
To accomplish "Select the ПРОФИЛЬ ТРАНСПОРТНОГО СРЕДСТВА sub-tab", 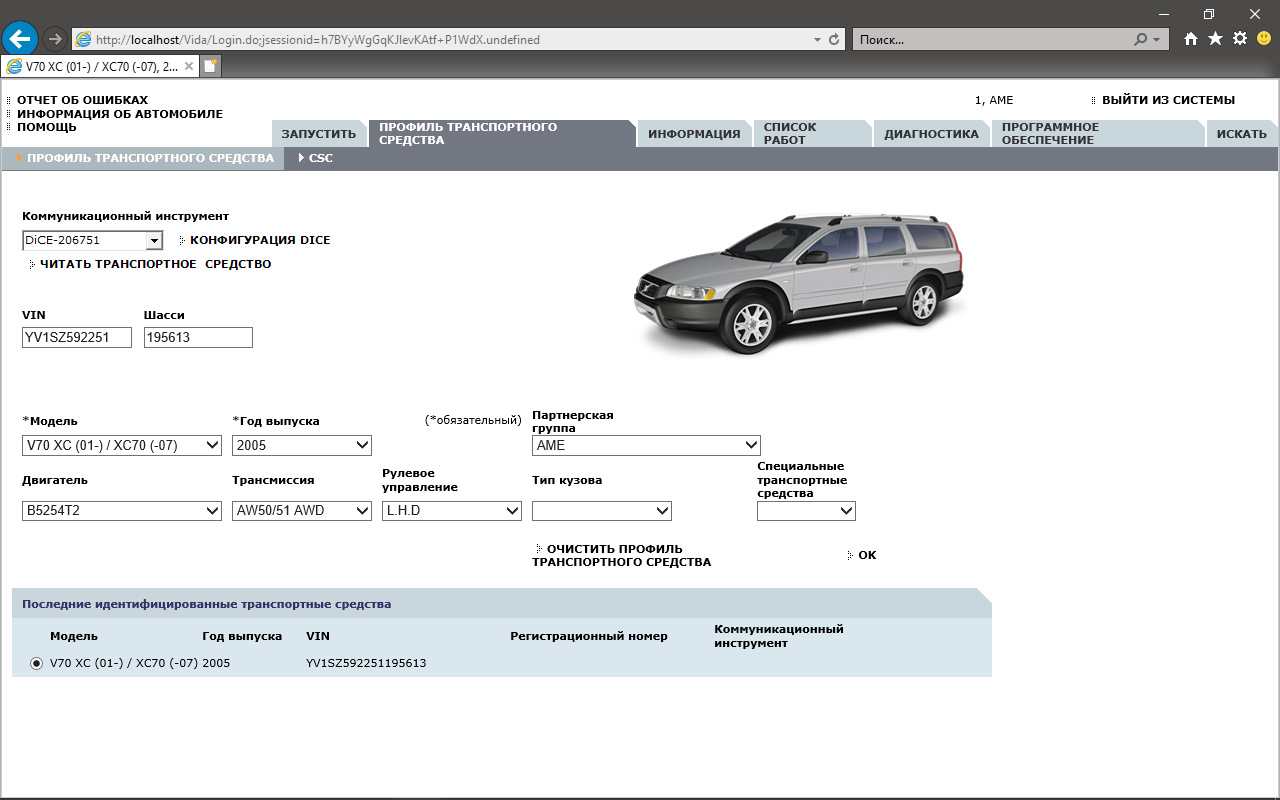I will point(150,158).
